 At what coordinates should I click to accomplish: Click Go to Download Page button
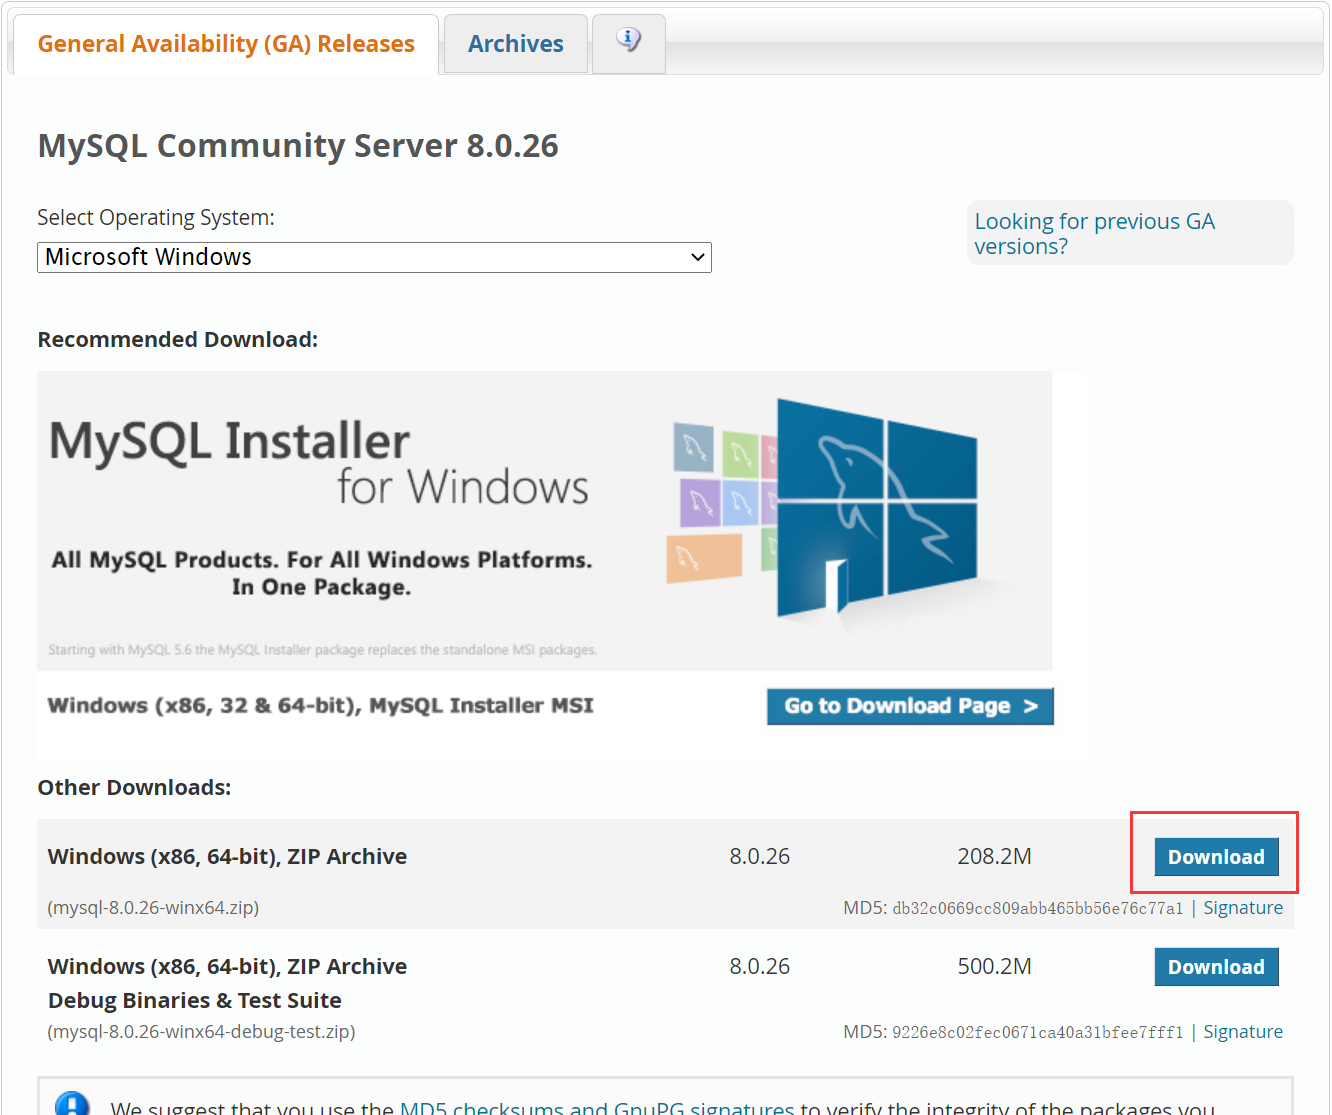click(910, 706)
